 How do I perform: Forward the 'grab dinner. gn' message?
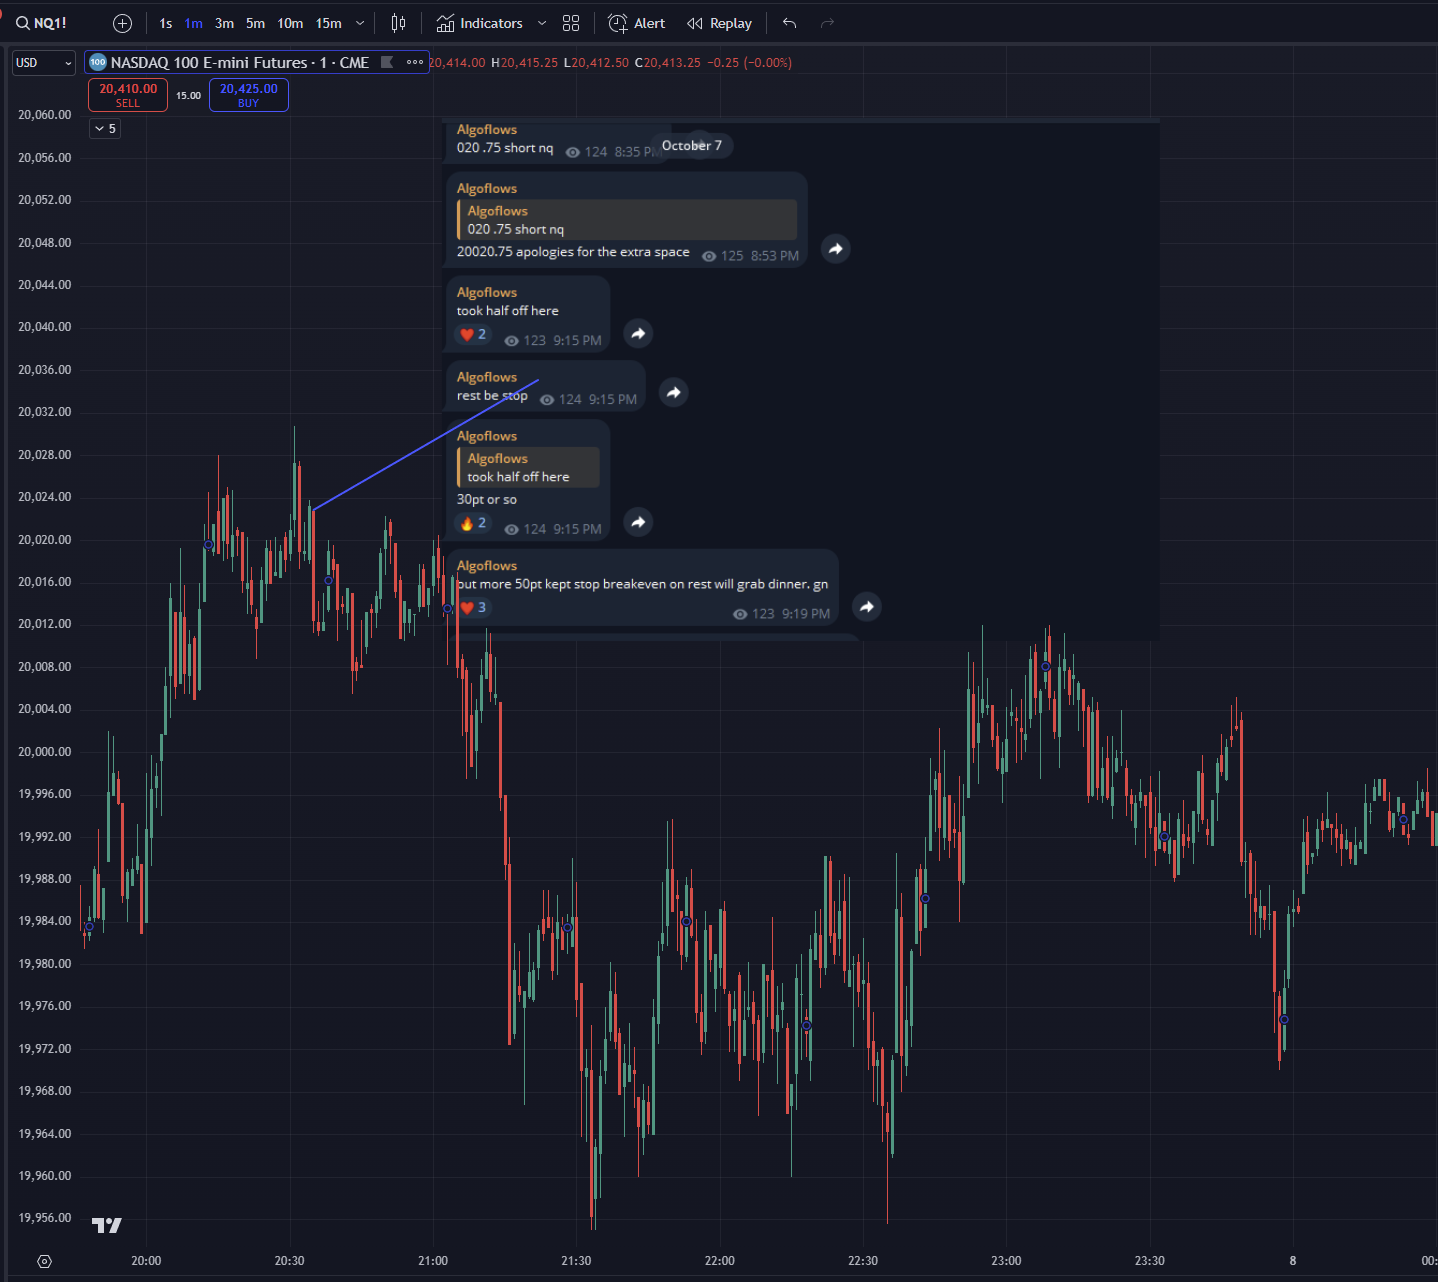click(867, 607)
